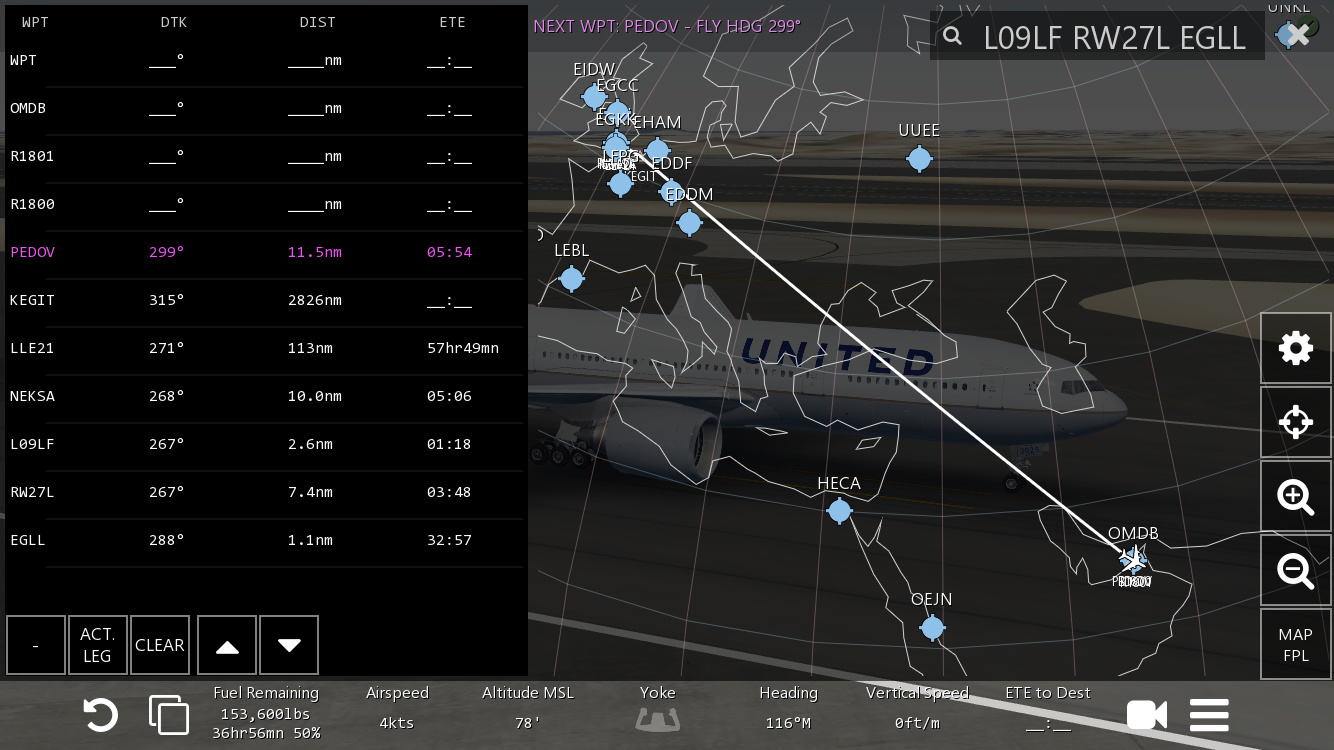Move the selected waypoint up with the up arrow
Image resolution: width=1334 pixels, height=750 pixels.
[228, 645]
